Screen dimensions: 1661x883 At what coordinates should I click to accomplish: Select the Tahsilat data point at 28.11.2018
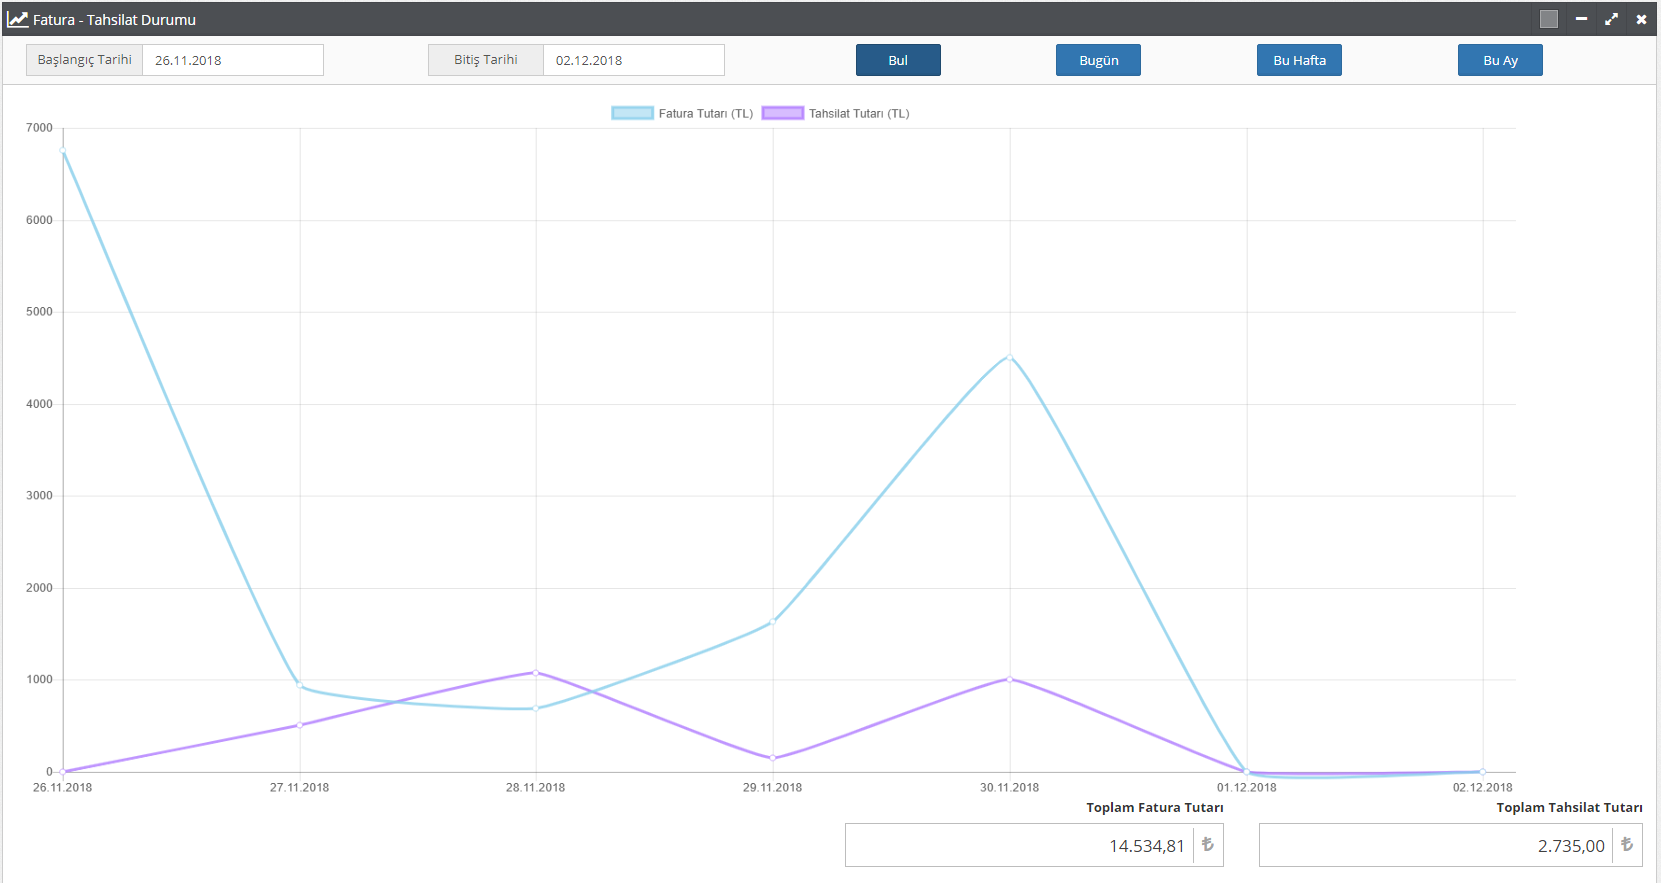[536, 672]
